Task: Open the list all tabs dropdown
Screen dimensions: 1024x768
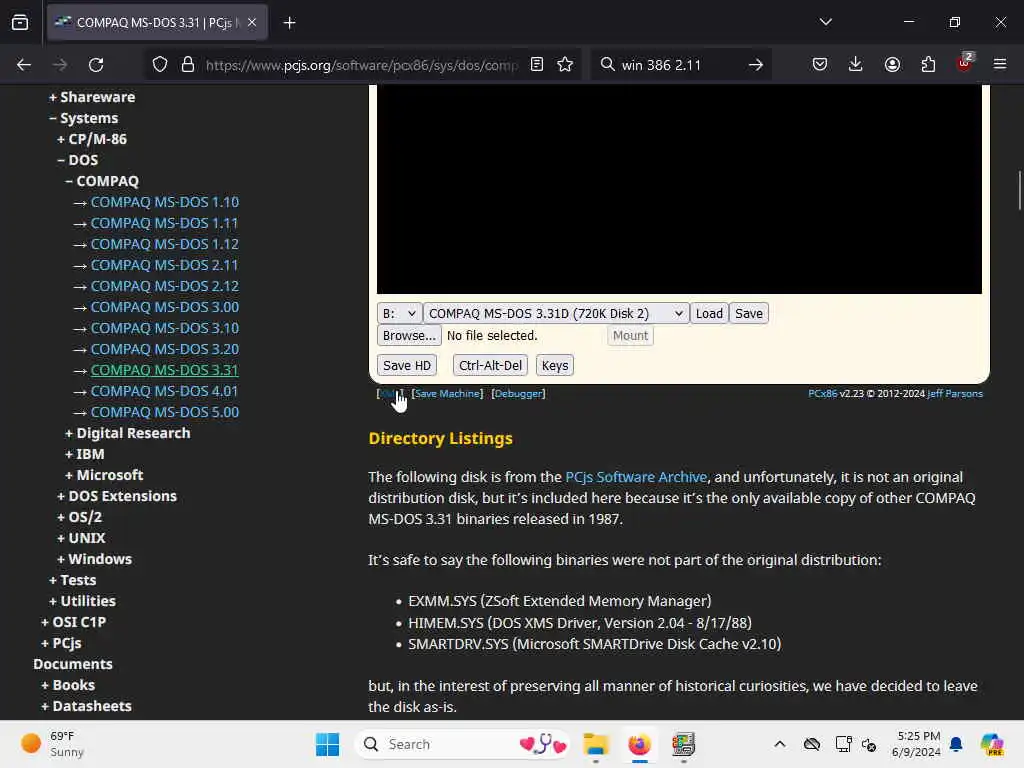Action: 825,22
